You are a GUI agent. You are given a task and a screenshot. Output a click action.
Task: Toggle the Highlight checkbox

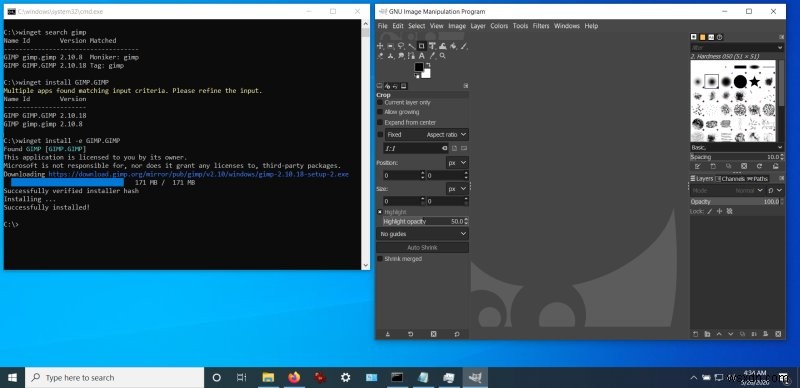[380, 212]
